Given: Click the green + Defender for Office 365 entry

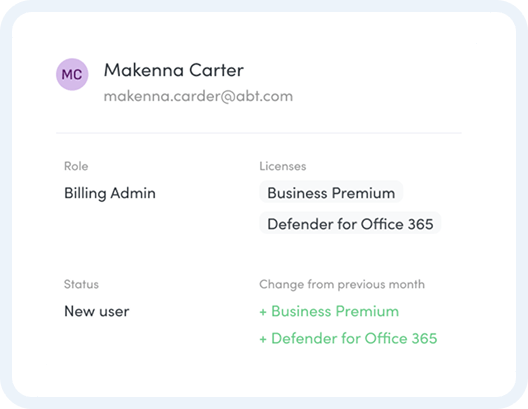Looking at the screenshot, I should pos(348,338).
